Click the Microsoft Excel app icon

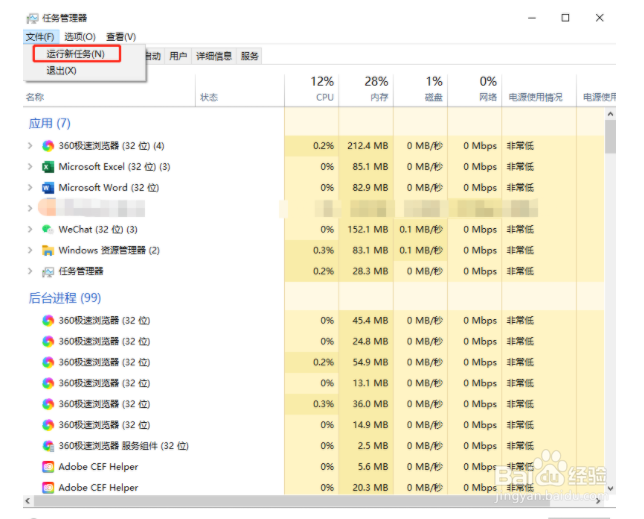(x=48, y=167)
